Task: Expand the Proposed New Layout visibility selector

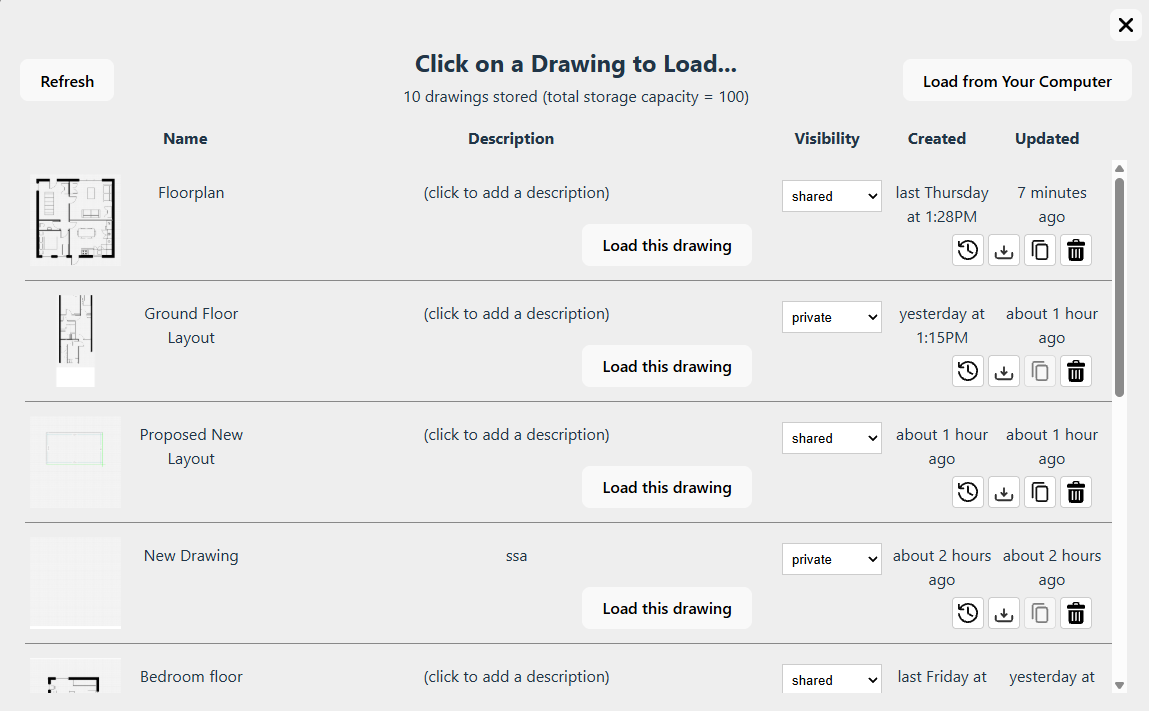Action: point(831,439)
